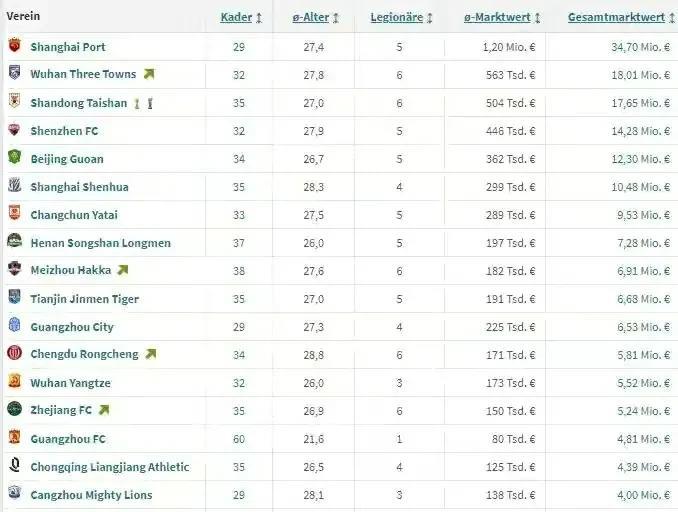The width and height of the screenshot is (678, 512).
Task: Click Meizhou Hakka squad size 38
Action: pos(239,271)
